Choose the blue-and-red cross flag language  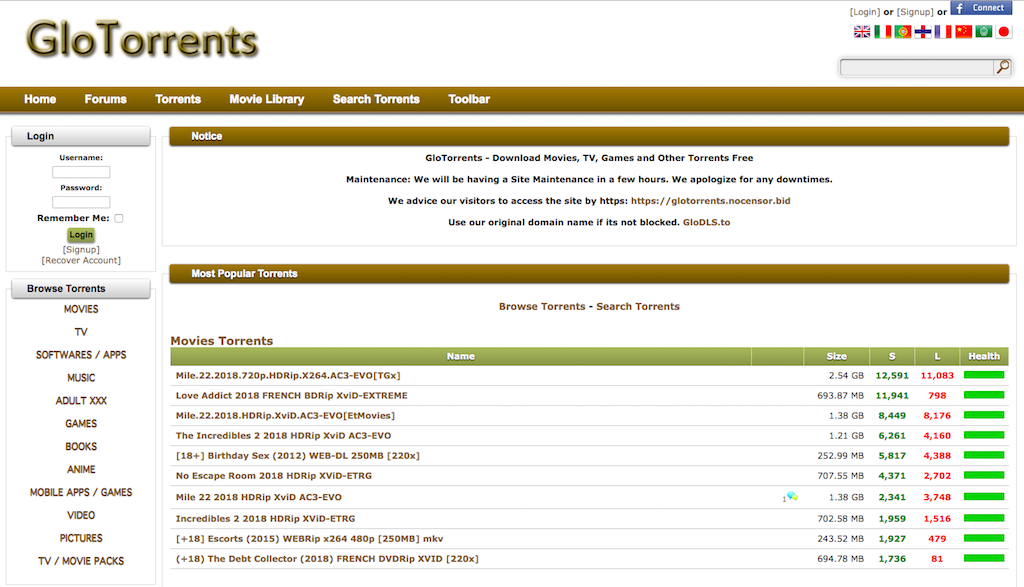[923, 31]
